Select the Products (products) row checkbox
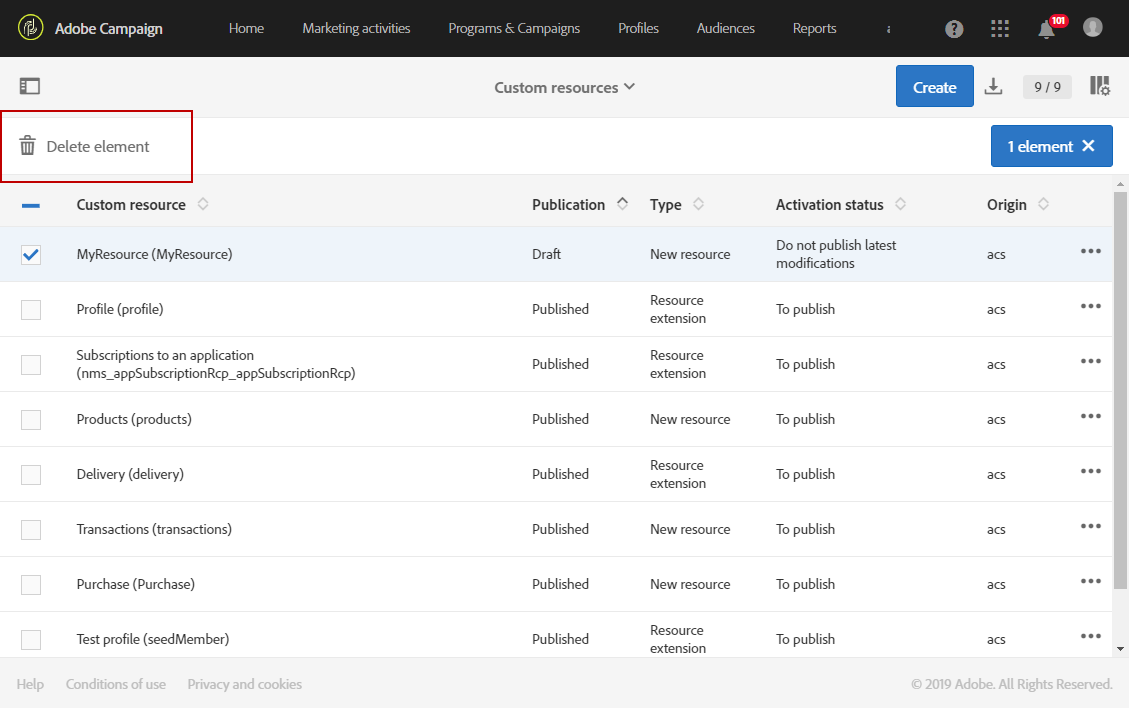Viewport: 1129px width, 708px height. point(31,420)
